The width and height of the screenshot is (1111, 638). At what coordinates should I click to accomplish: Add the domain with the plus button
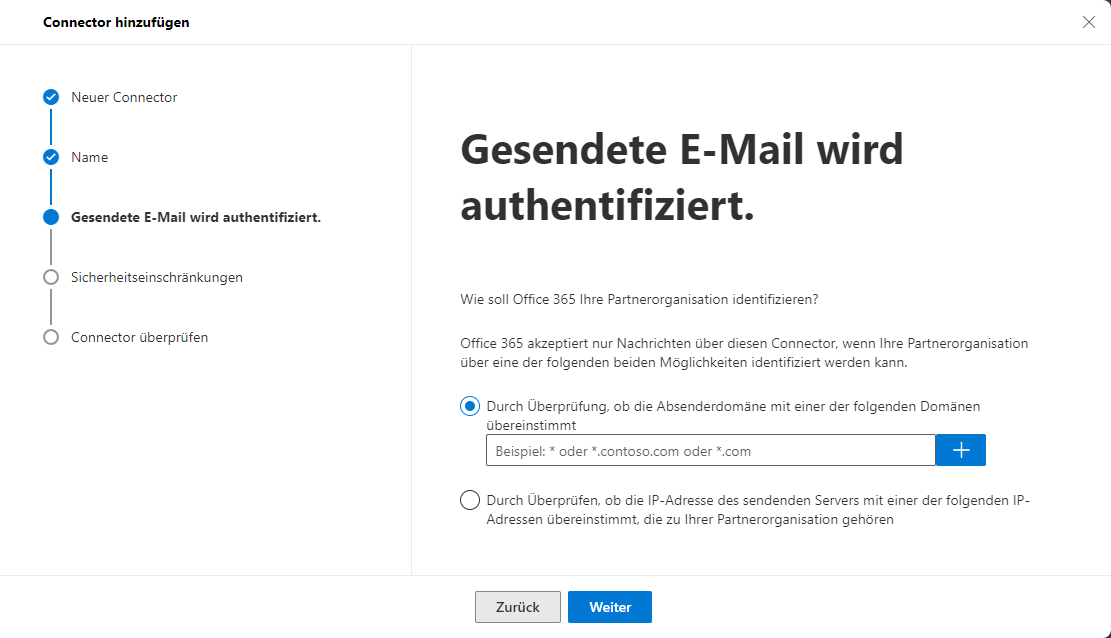[961, 450]
